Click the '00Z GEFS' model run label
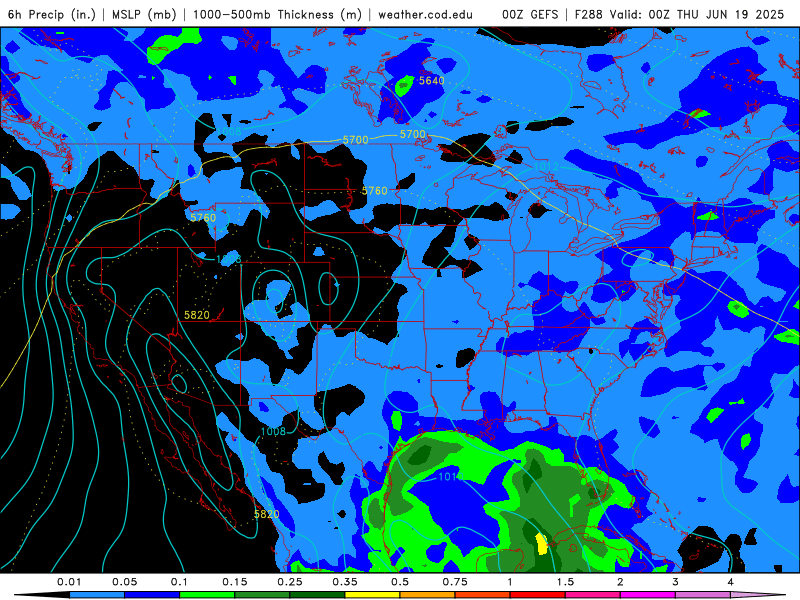 [x=530, y=14]
